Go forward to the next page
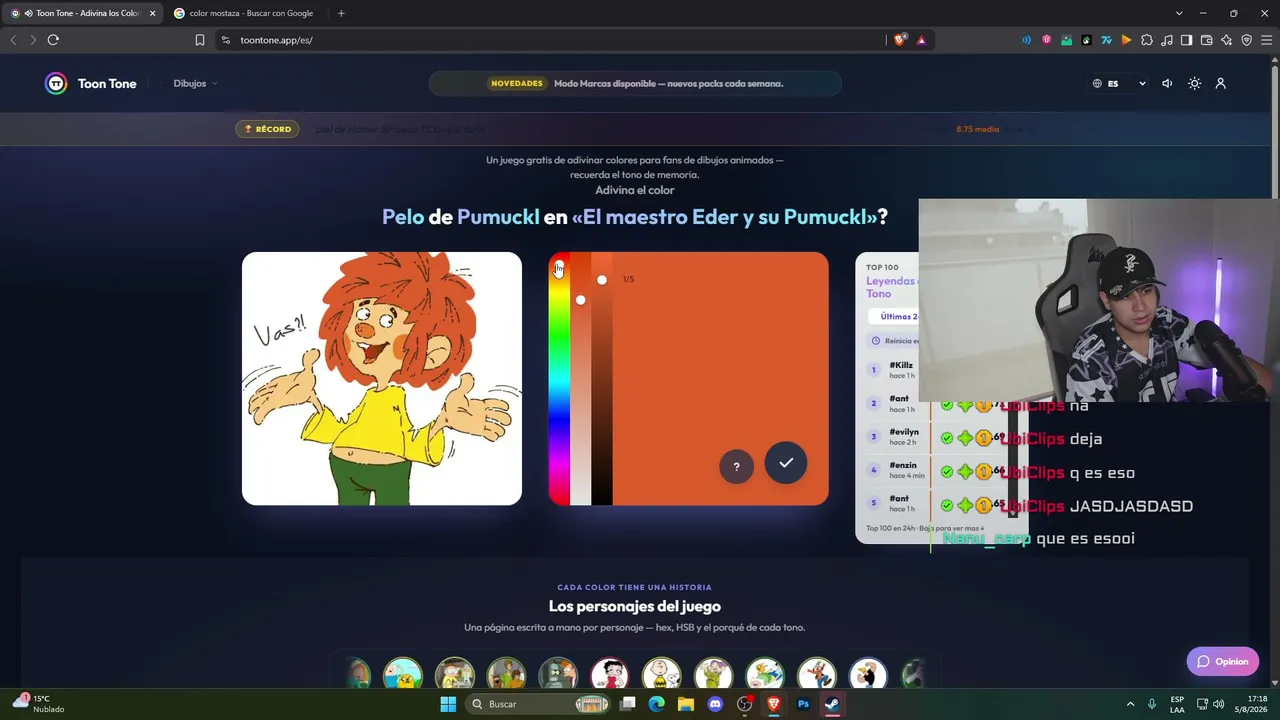The image size is (1280, 720). coord(33,40)
